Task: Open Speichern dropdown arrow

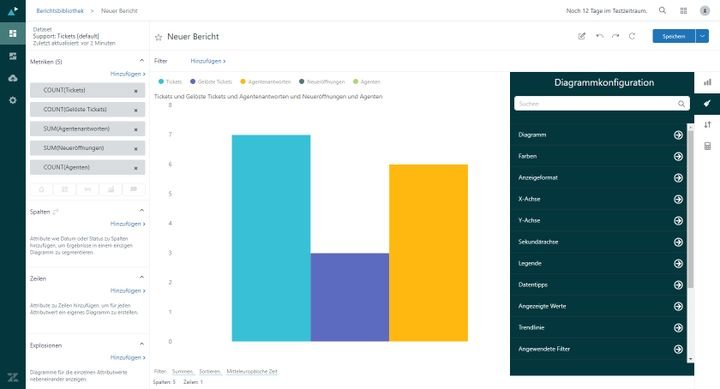Action: (702, 36)
